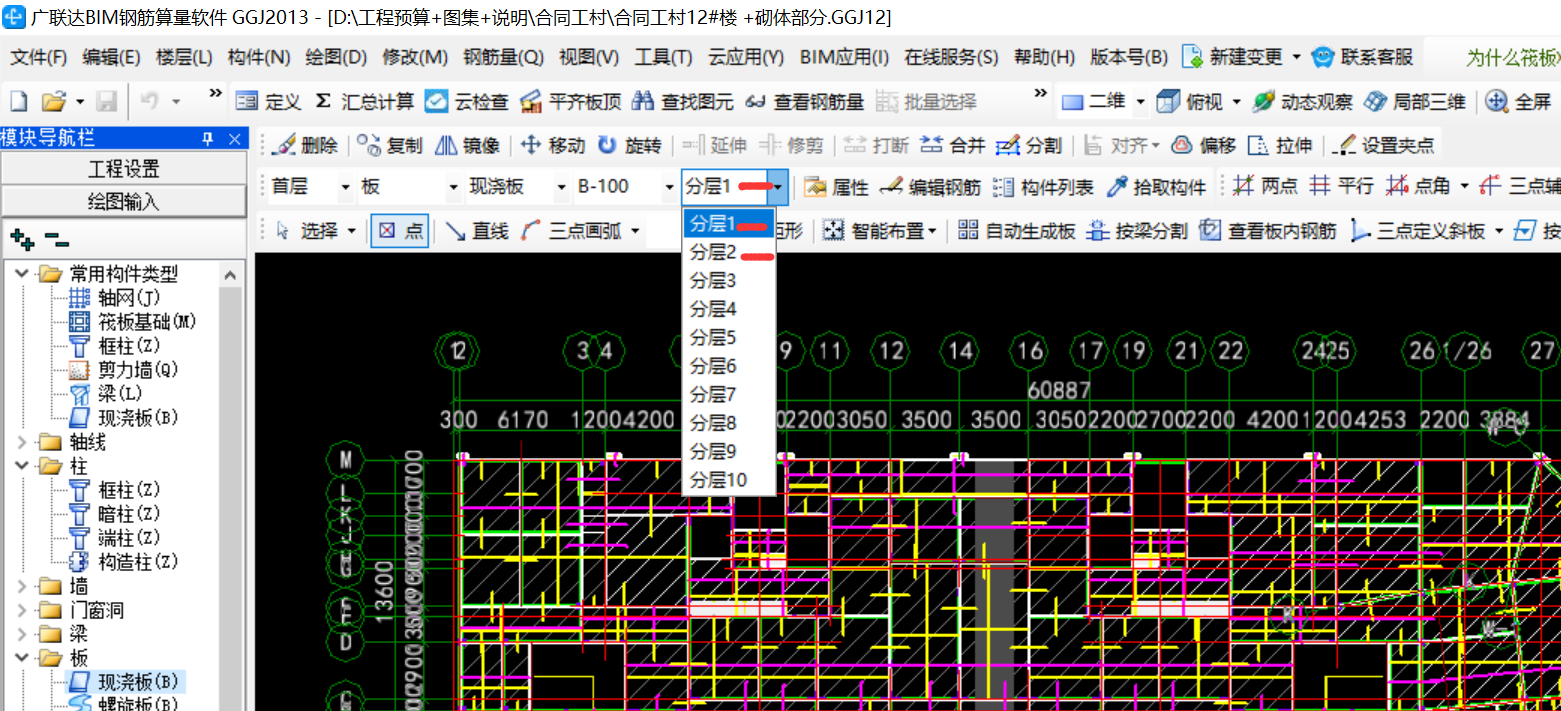This screenshot has width=1561, height=711.
Task: Open the 文件(F) menu
Action: (39, 57)
